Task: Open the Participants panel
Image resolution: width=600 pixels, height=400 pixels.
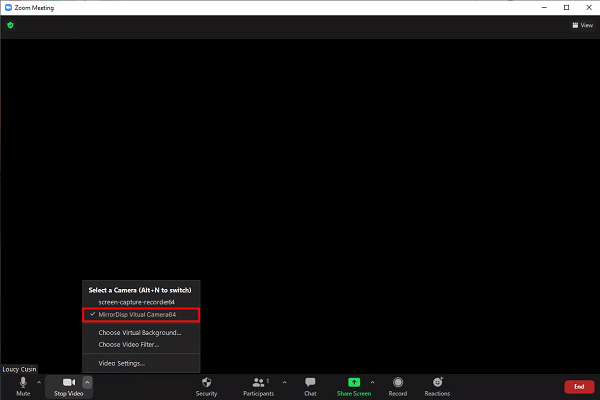Action: 259,384
